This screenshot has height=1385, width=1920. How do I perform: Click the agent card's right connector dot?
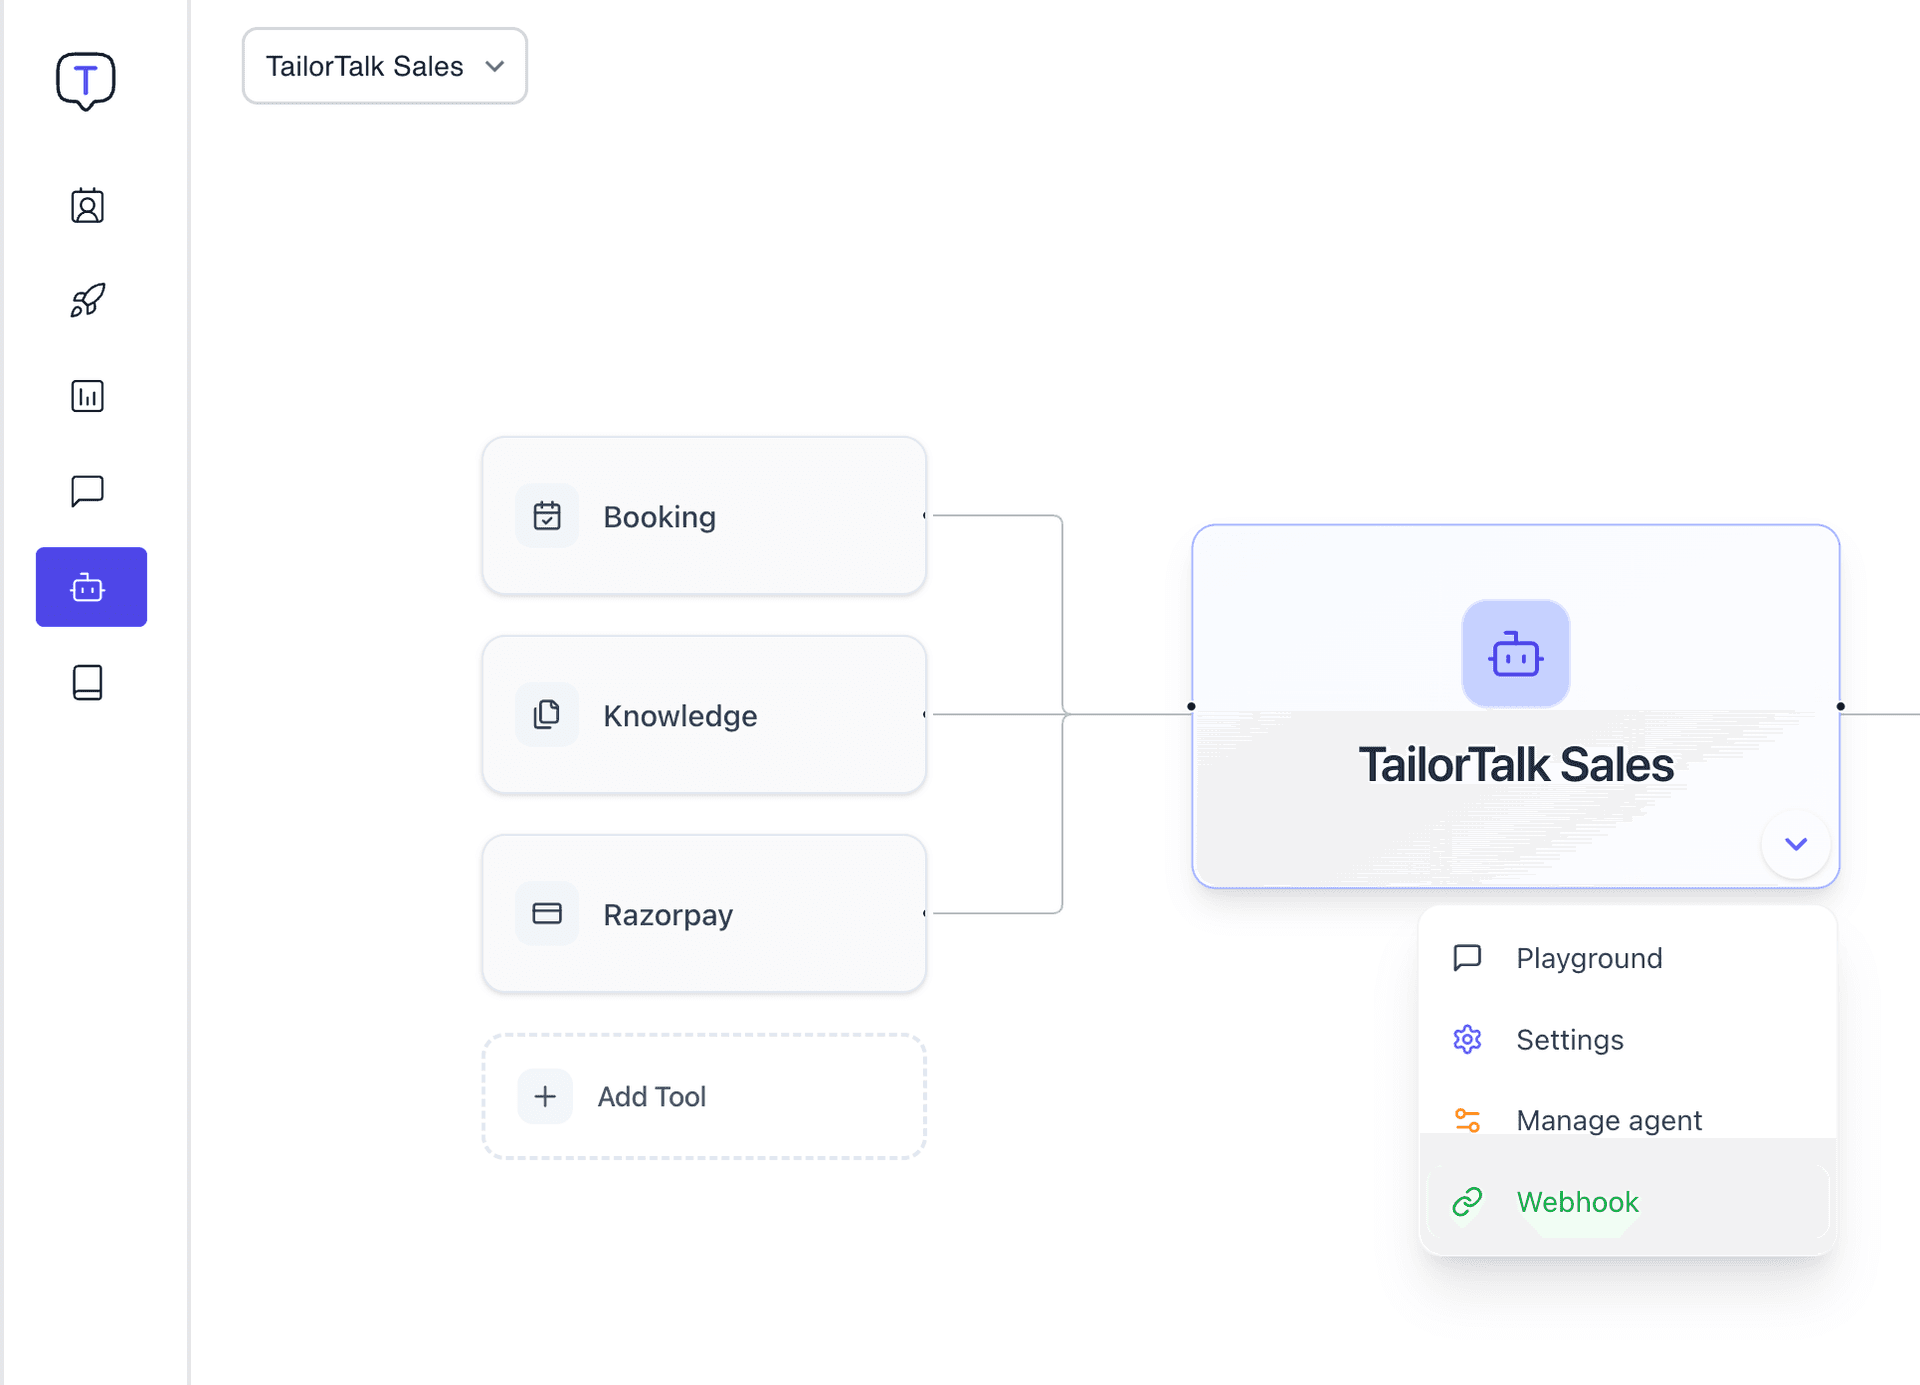coord(1840,706)
